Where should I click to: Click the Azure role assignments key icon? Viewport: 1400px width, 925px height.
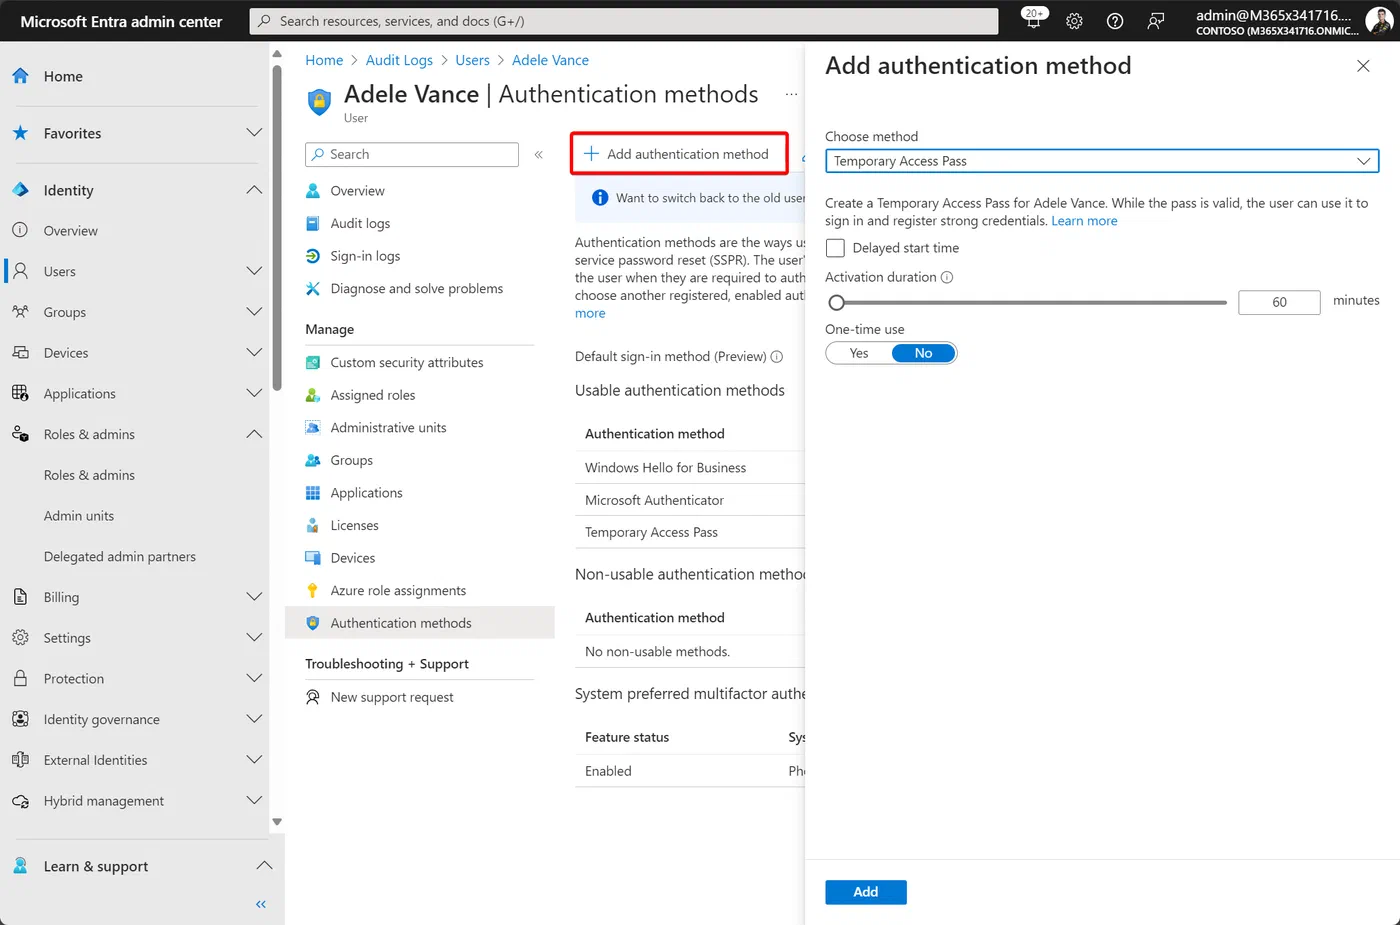313,590
